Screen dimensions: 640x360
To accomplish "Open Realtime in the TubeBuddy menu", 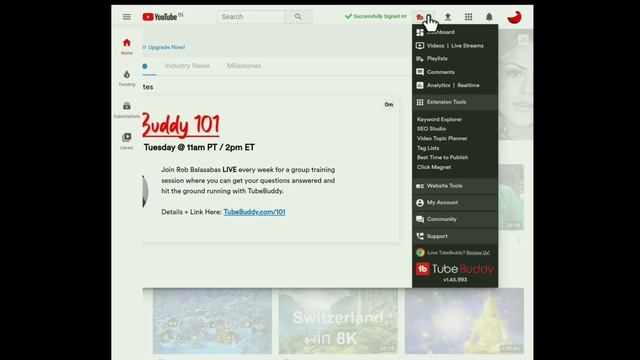I will [x=468, y=85].
